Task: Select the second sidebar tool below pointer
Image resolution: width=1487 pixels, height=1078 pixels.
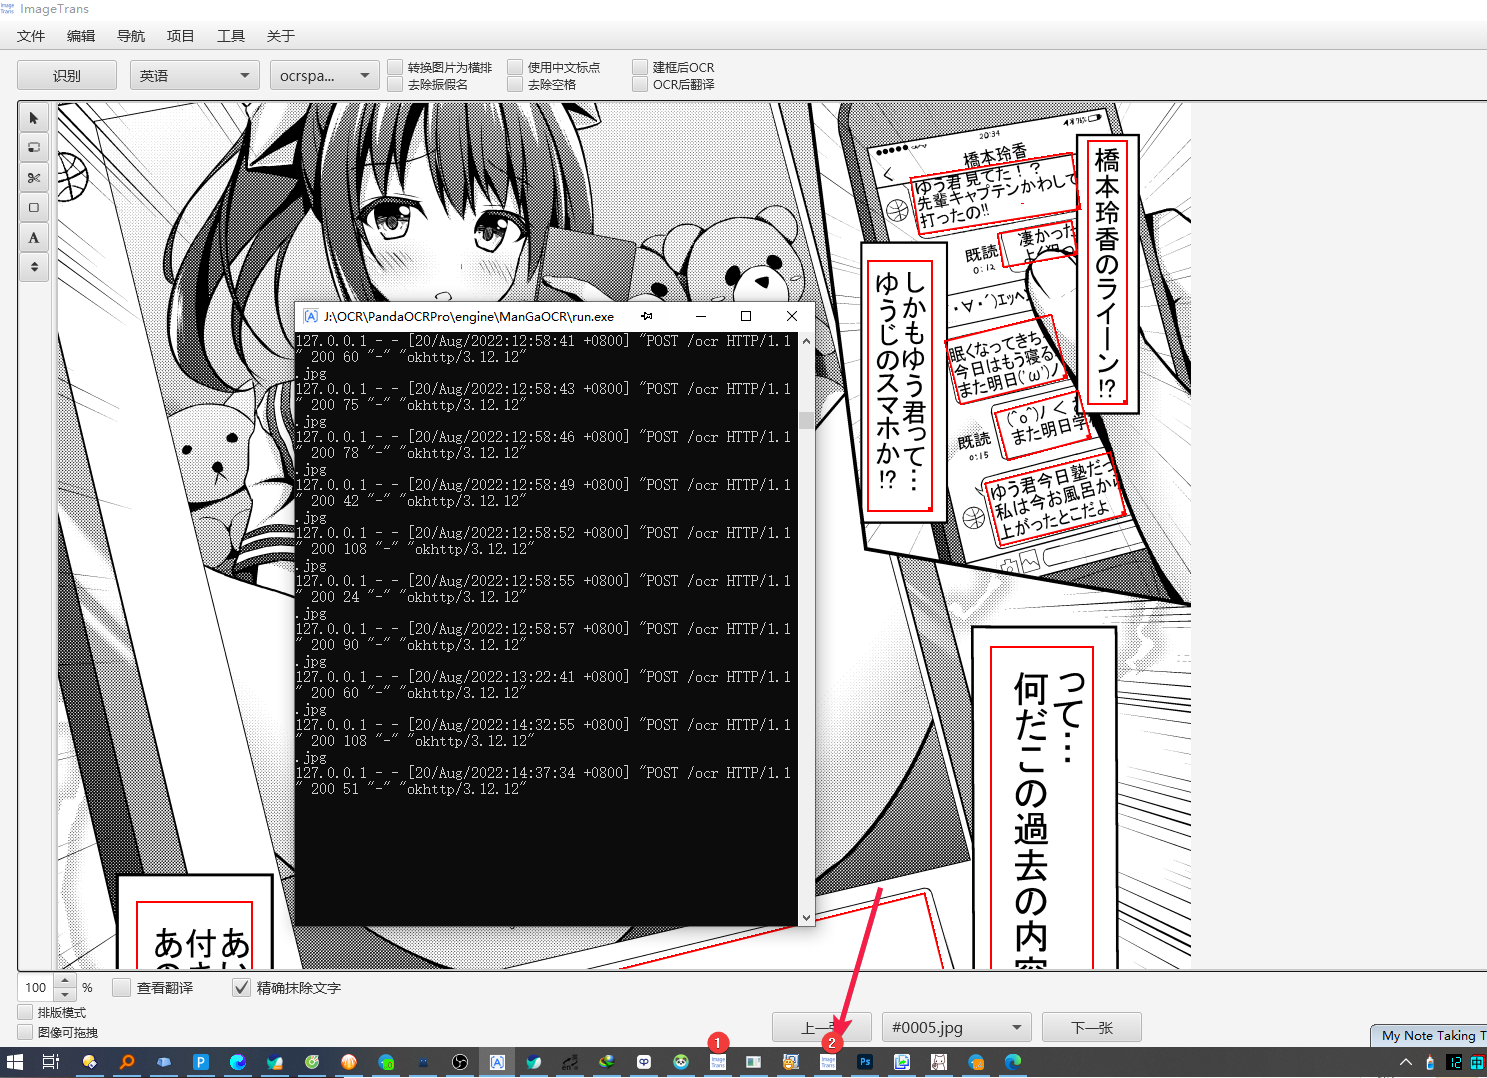Action: pos(34,148)
